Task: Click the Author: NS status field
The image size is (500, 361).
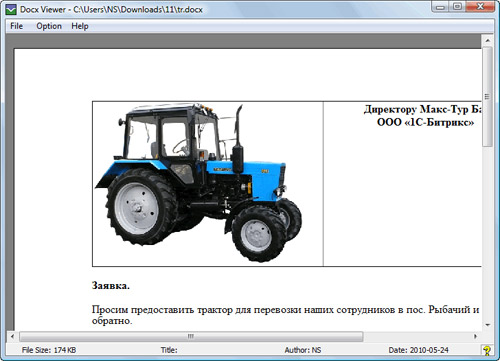Action: click(303, 350)
